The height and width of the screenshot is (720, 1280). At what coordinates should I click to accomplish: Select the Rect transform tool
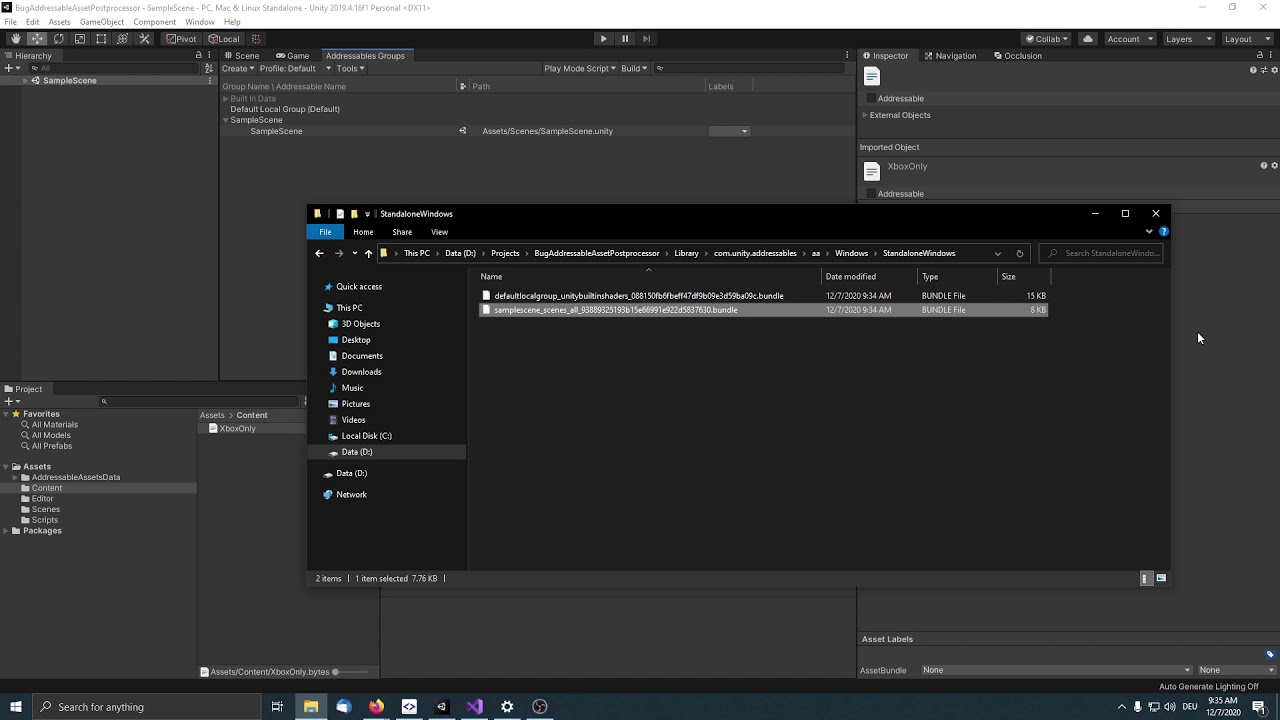101,38
